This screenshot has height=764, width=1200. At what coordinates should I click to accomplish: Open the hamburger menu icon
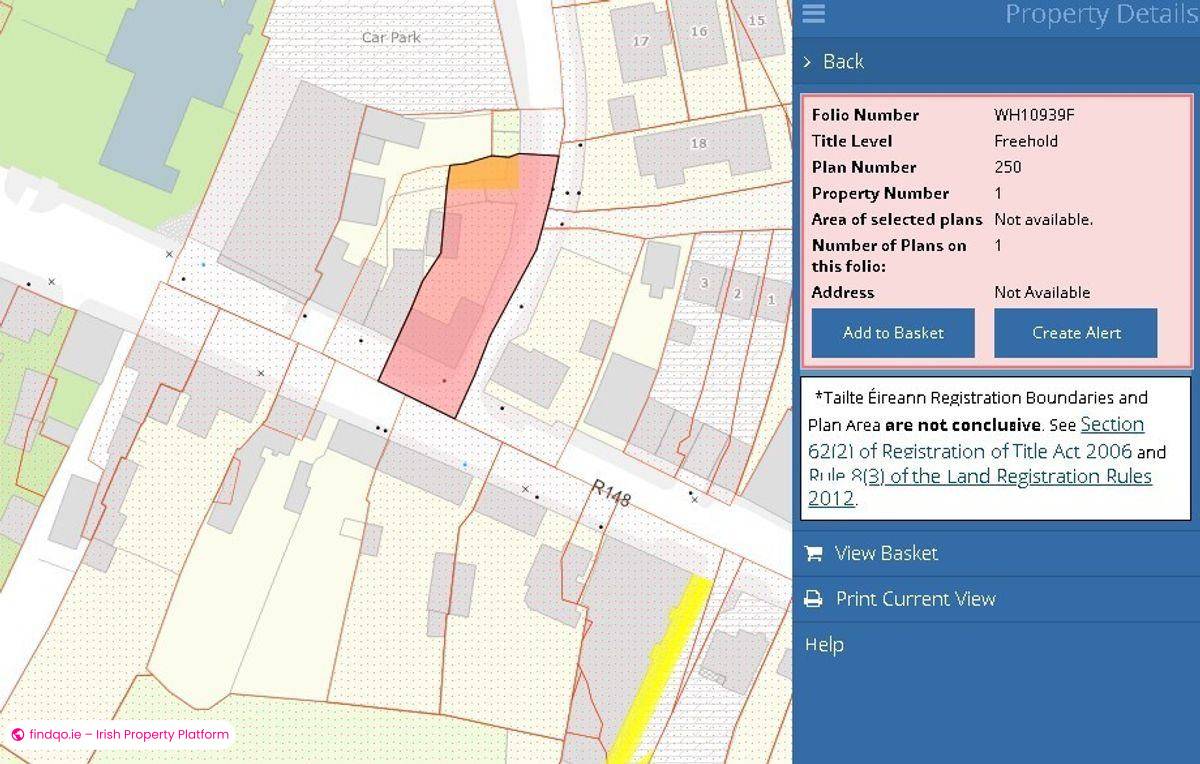pyautogui.click(x=813, y=14)
